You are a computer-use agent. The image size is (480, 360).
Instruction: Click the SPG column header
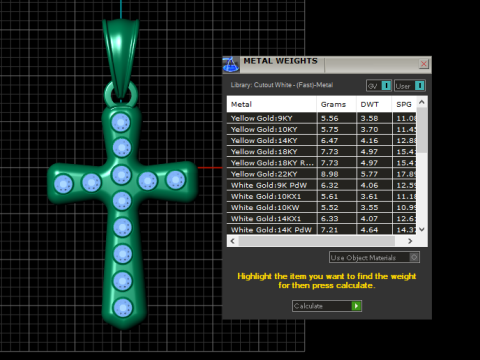404,104
